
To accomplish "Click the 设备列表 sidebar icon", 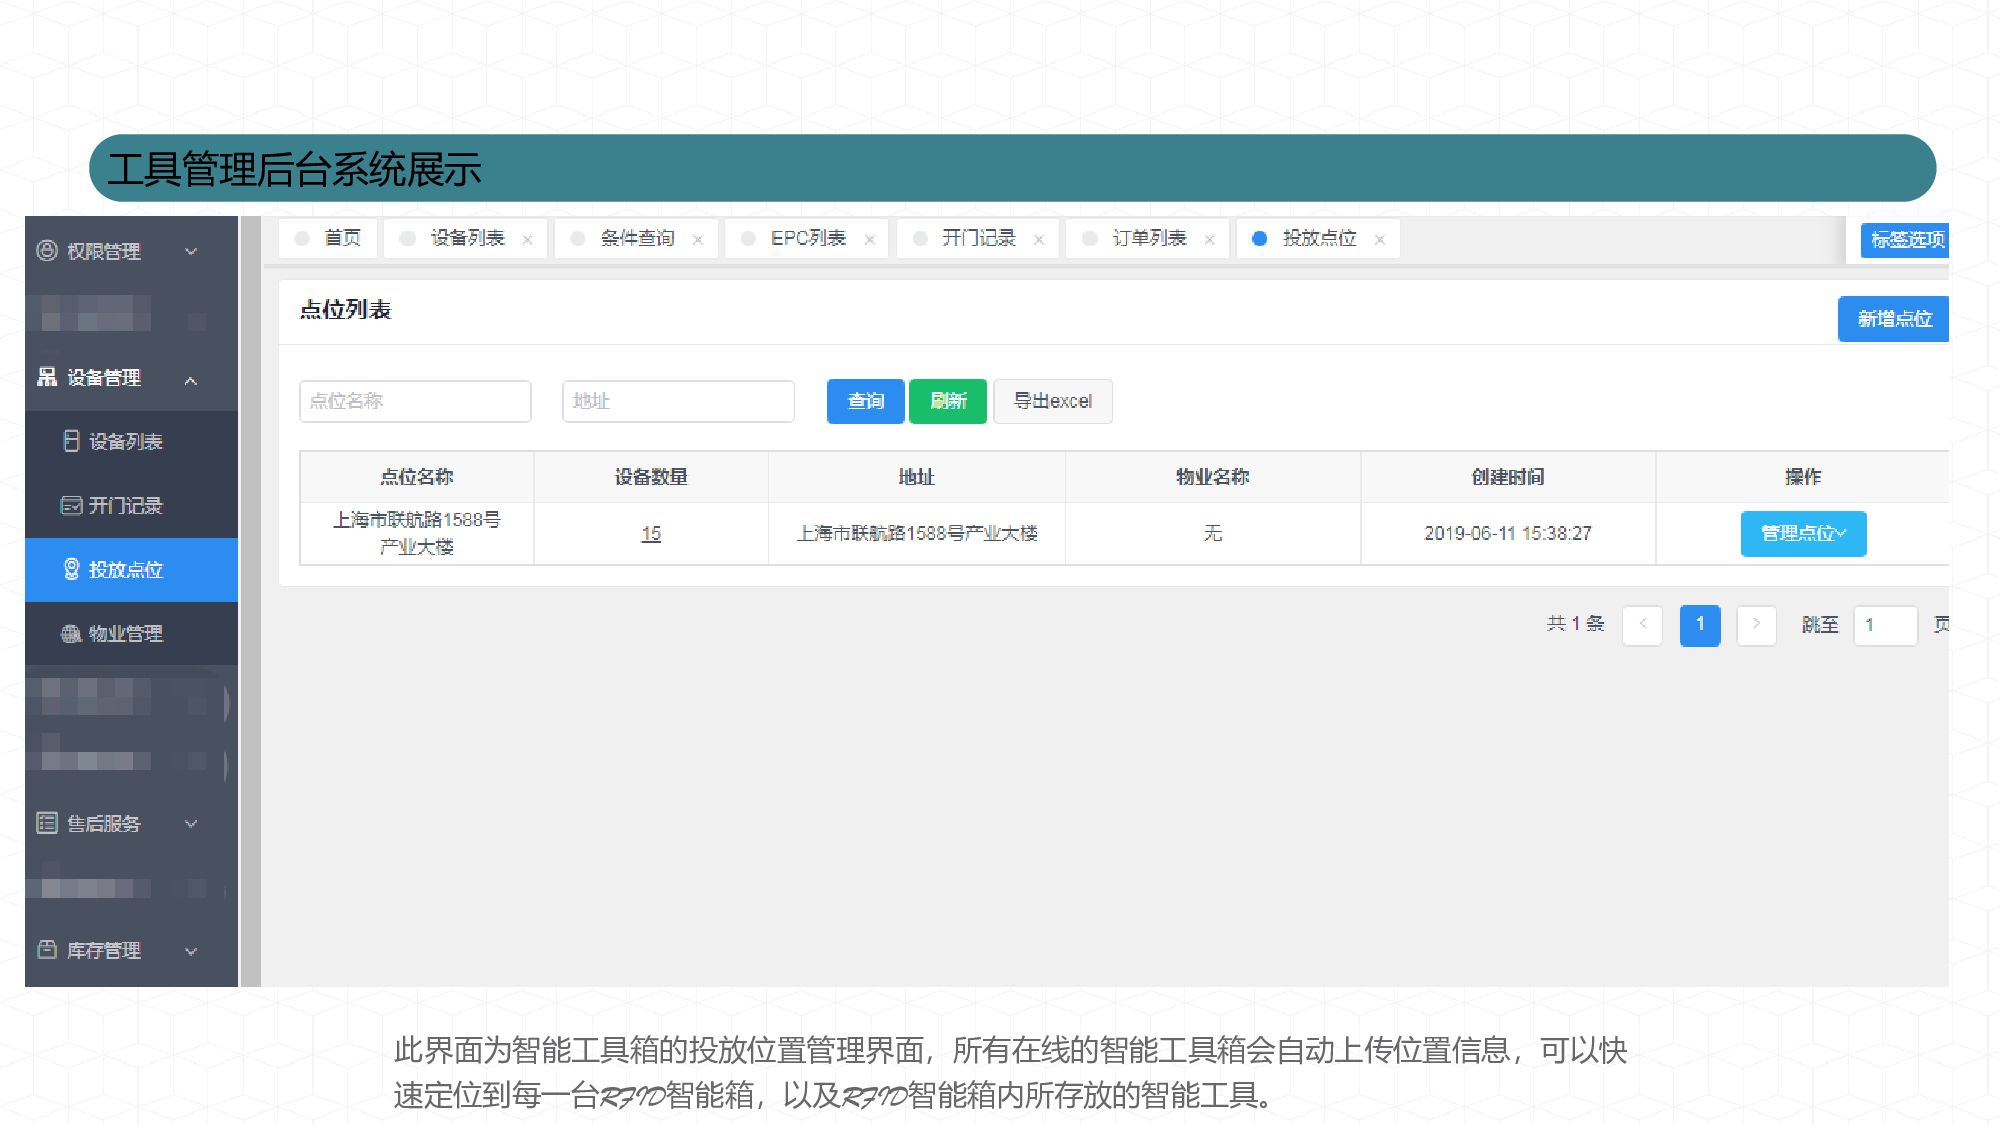I will click(x=71, y=441).
